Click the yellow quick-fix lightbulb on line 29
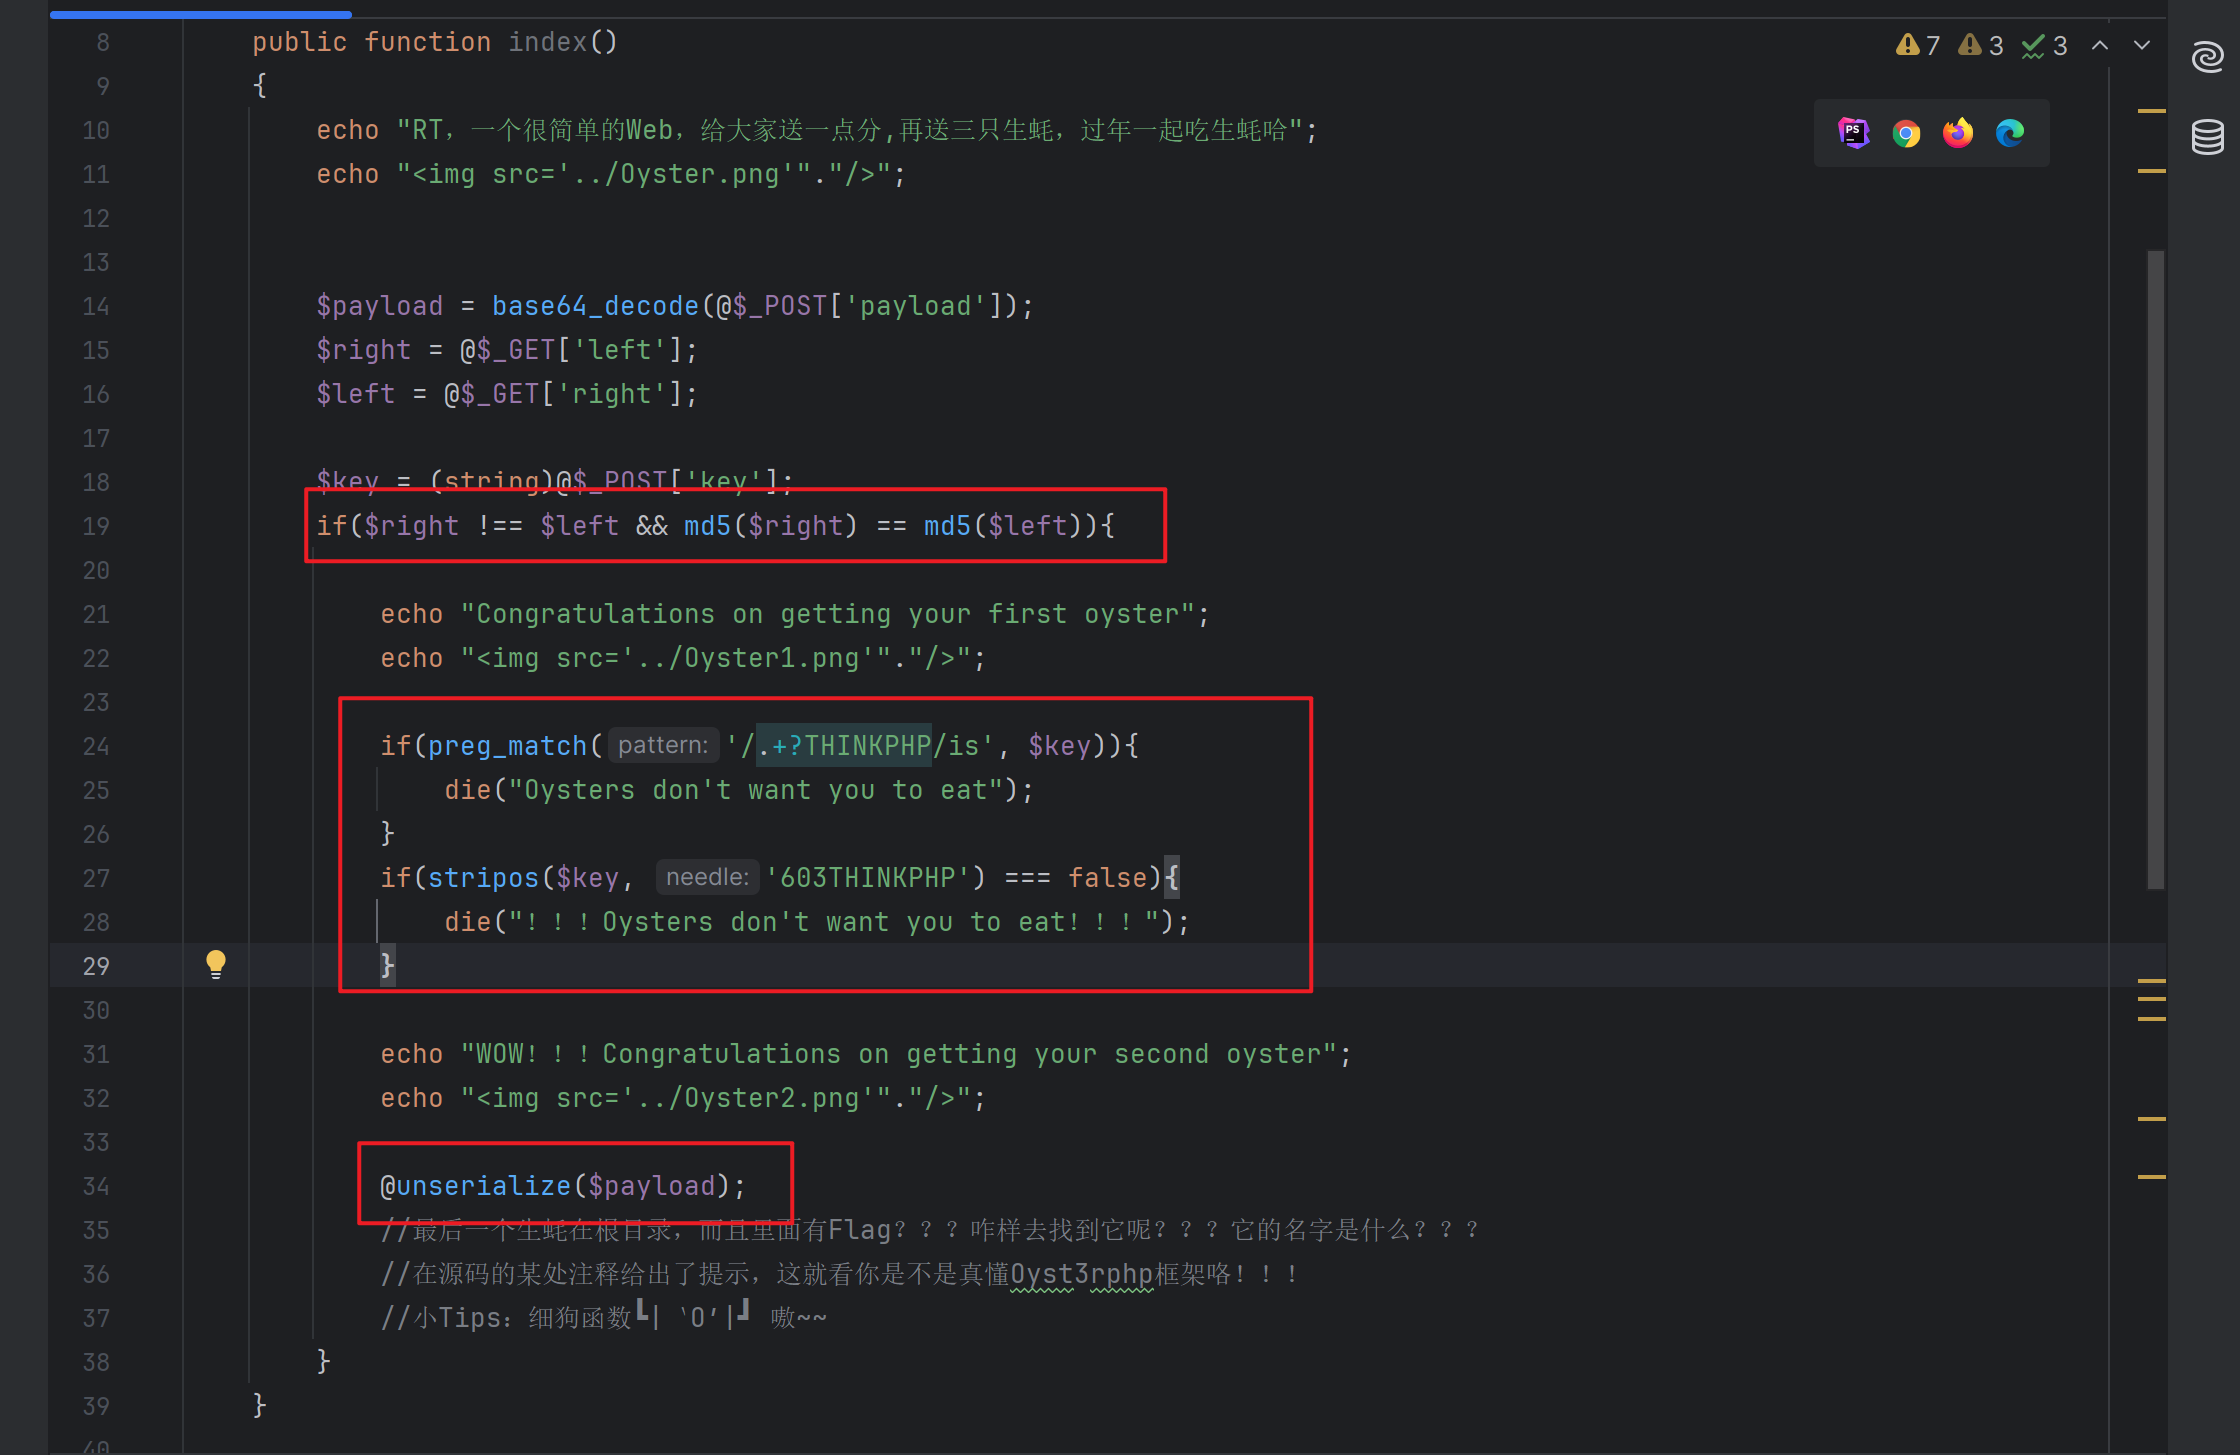Image resolution: width=2240 pixels, height=1455 pixels. pyautogui.click(x=215, y=964)
